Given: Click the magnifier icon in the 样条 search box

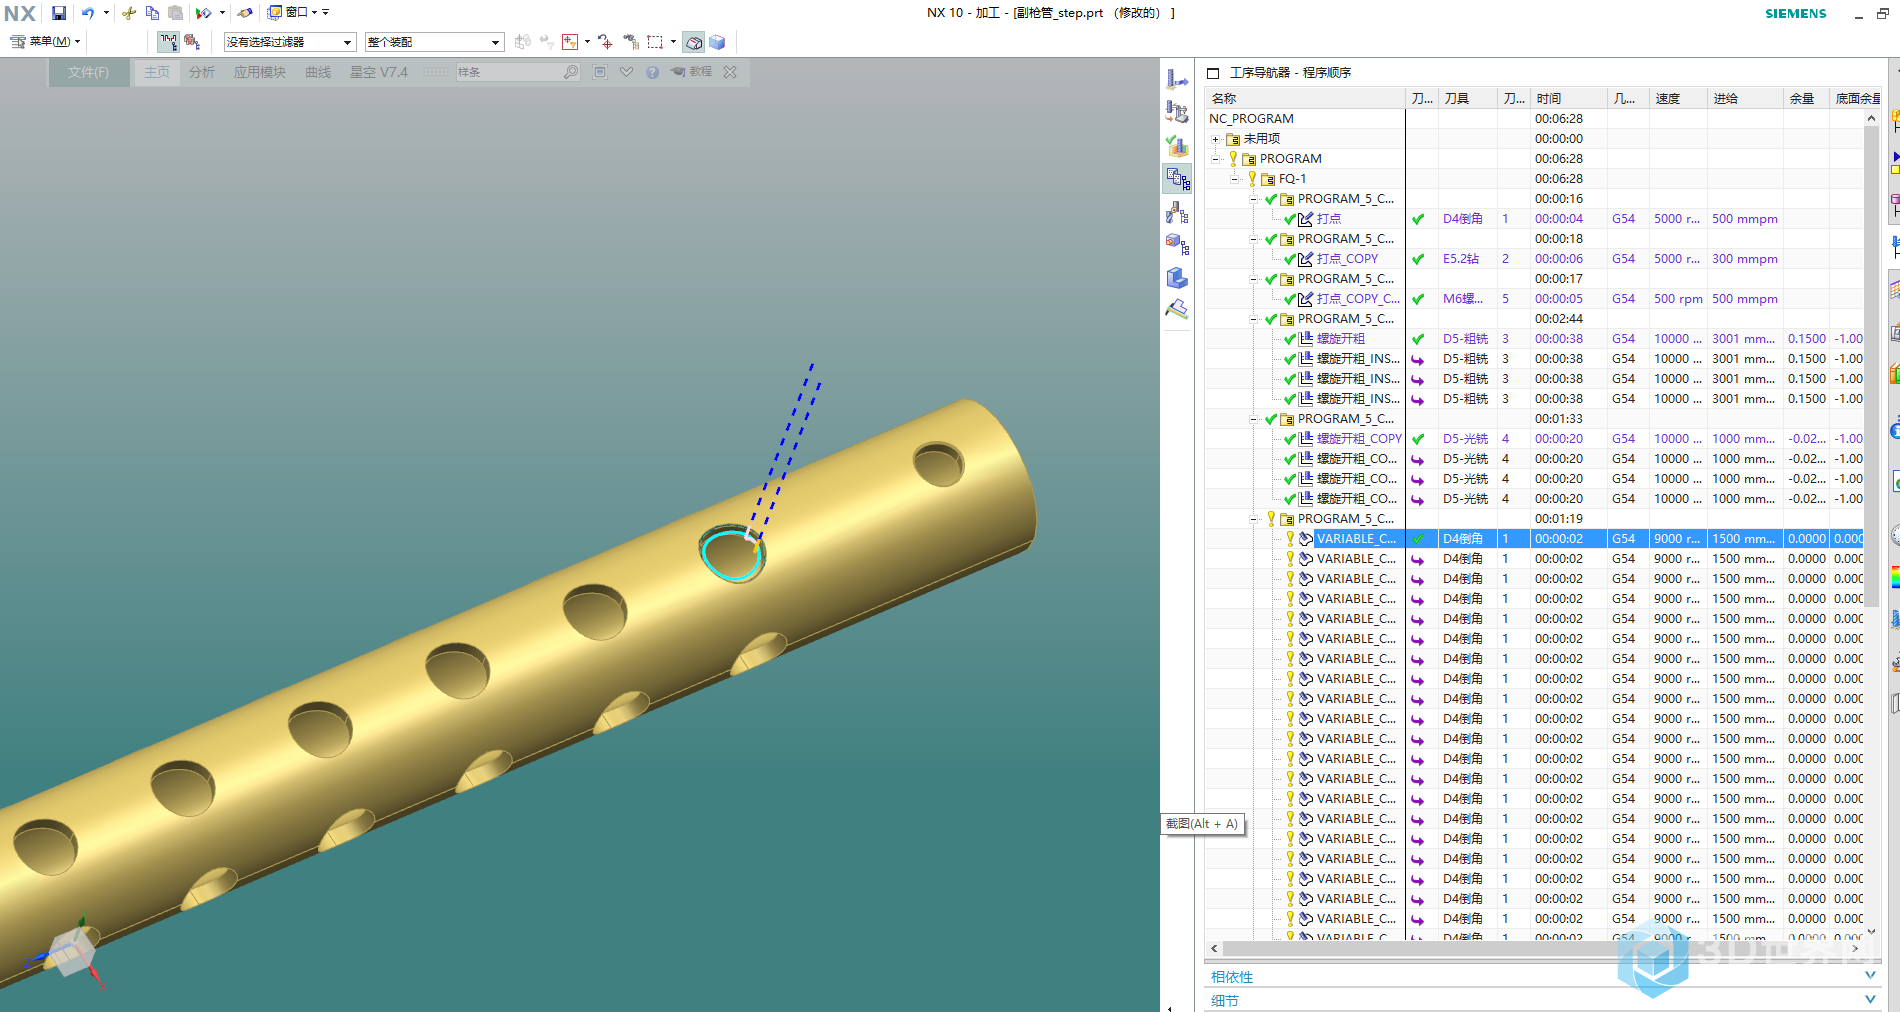Looking at the screenshot, I should click(x=570, y=72).
